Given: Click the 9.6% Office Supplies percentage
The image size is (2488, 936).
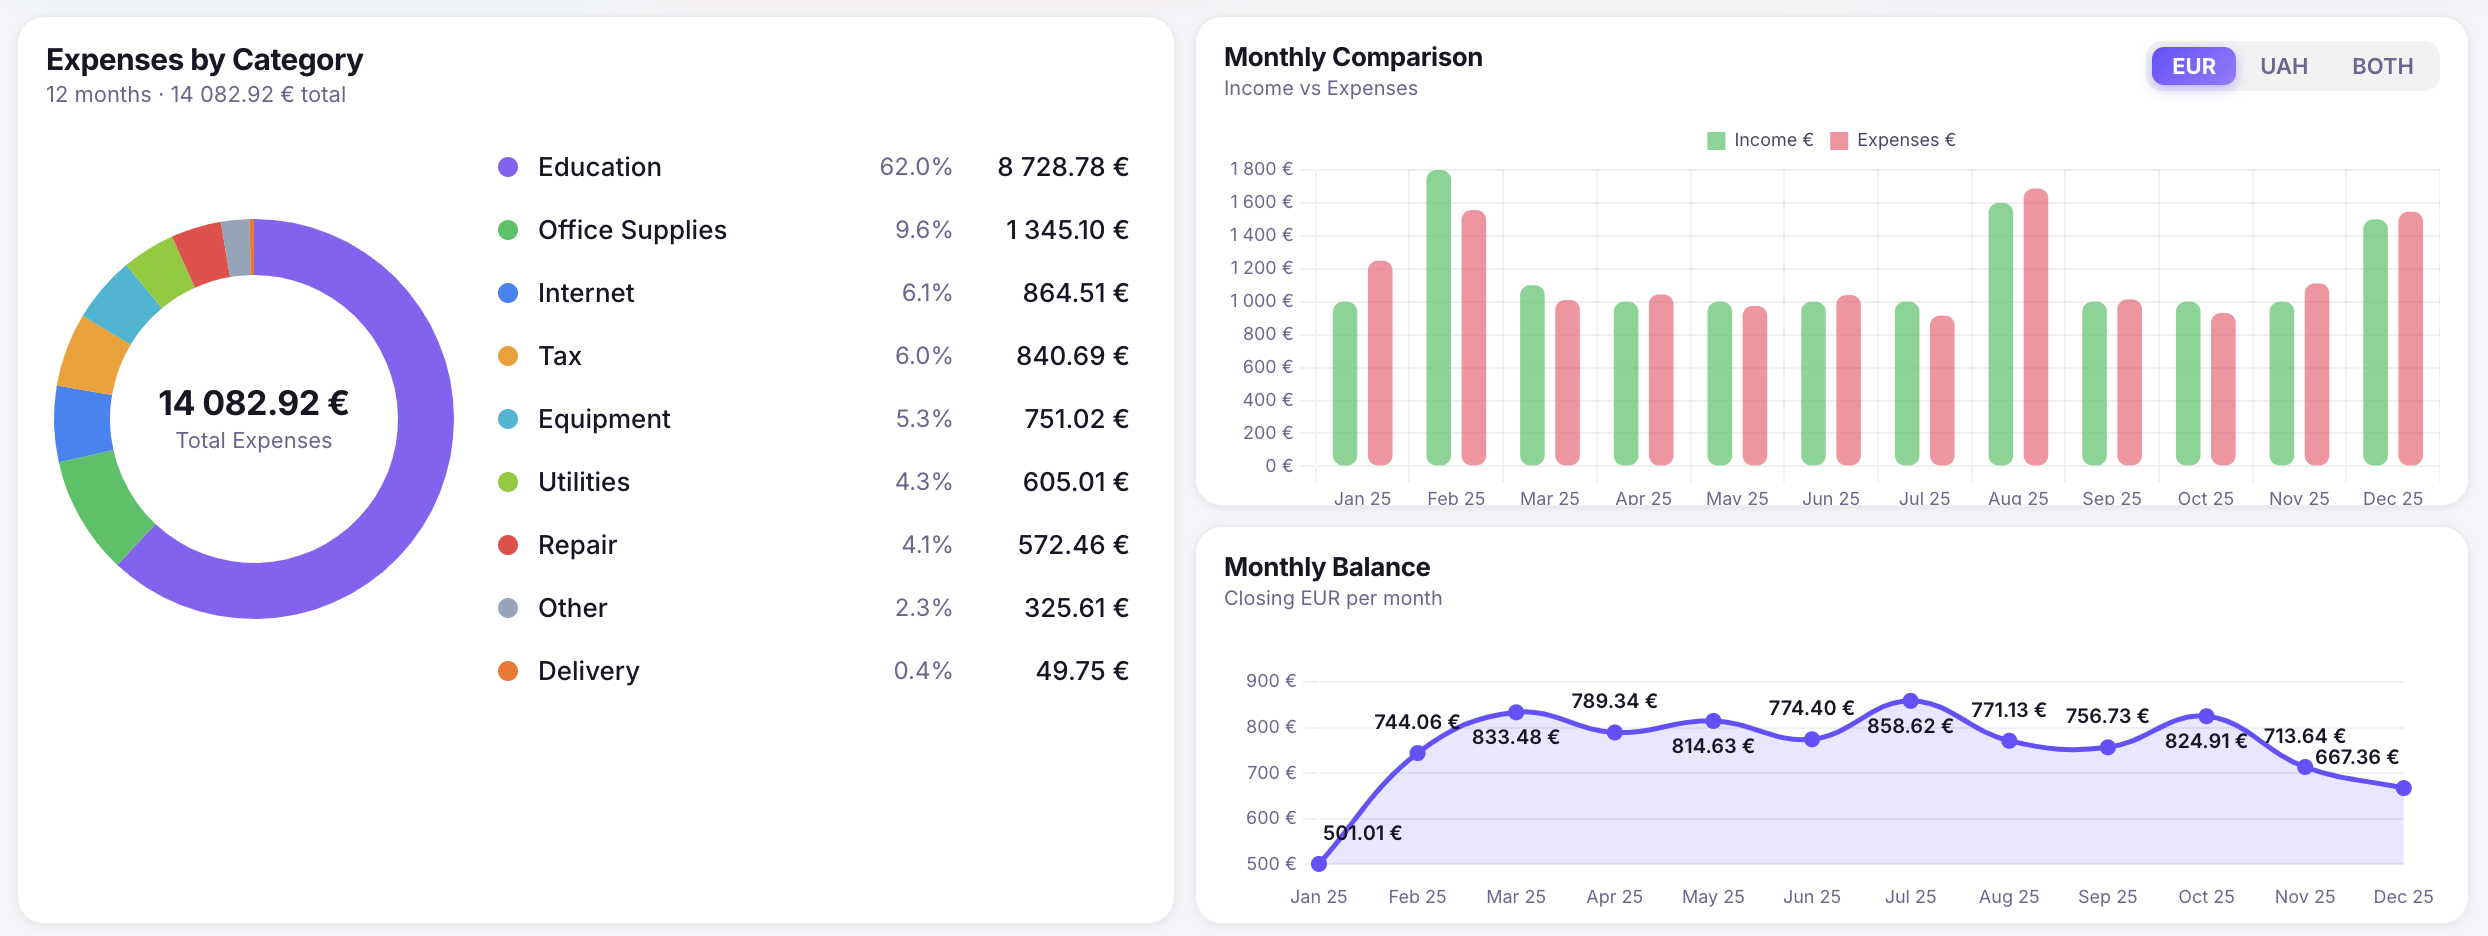Looking at the screenshot, I should tap(923, 230).
